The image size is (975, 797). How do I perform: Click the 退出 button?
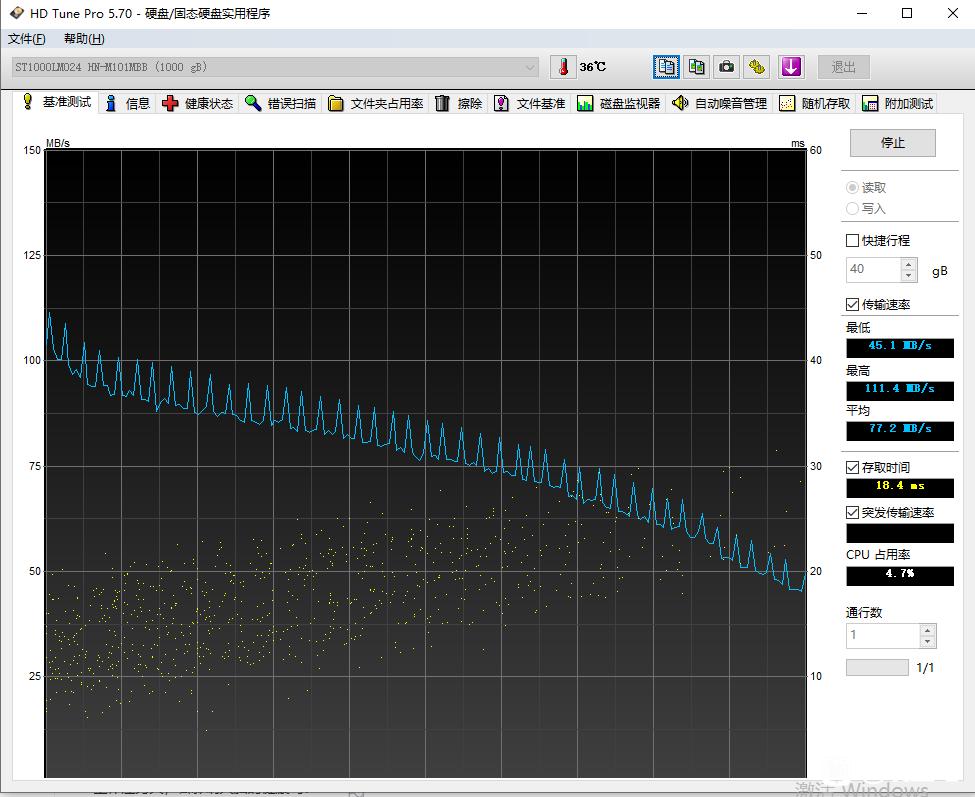click(x=843, y=67)
